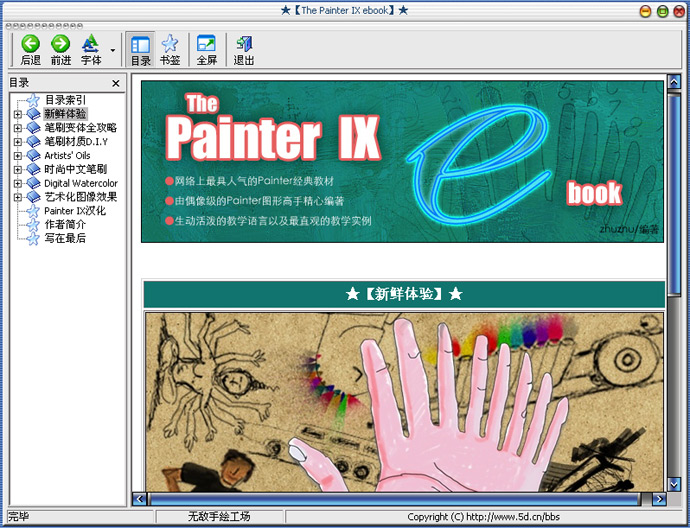Open the 字体 font tool
Screen dimensions: 690x528
(91, 50)
